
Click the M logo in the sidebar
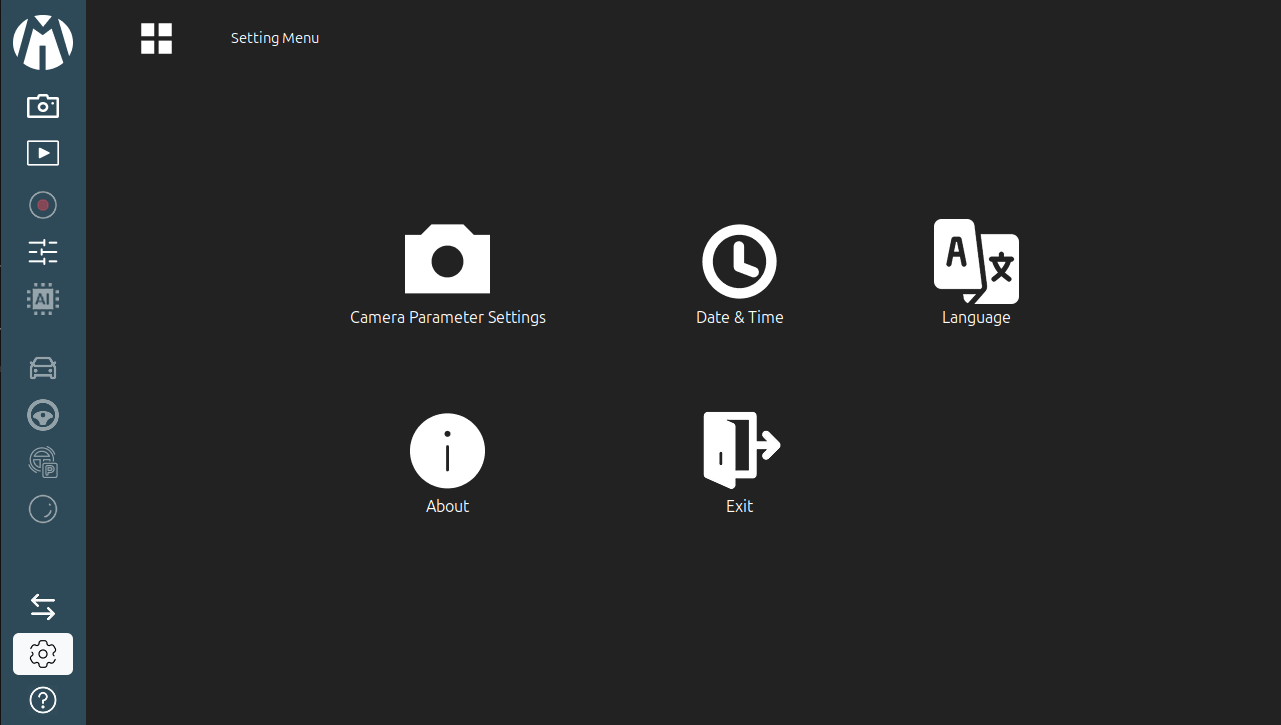pyautogui.click(x=43, y=43)
